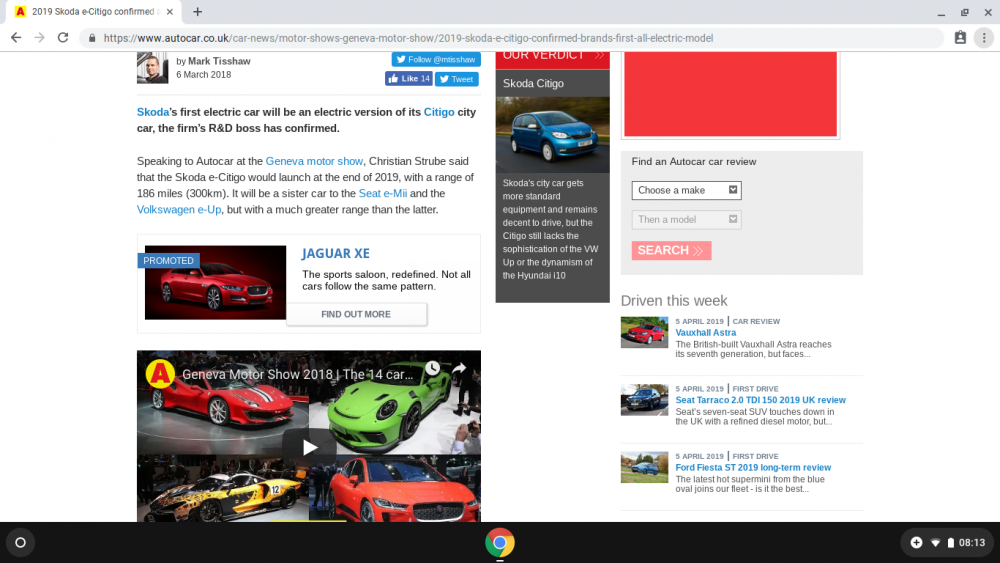The height and width of the screenshot is (563, 1000).
Task: Follow @mtisshaw on Twitter
Action: 436,59
